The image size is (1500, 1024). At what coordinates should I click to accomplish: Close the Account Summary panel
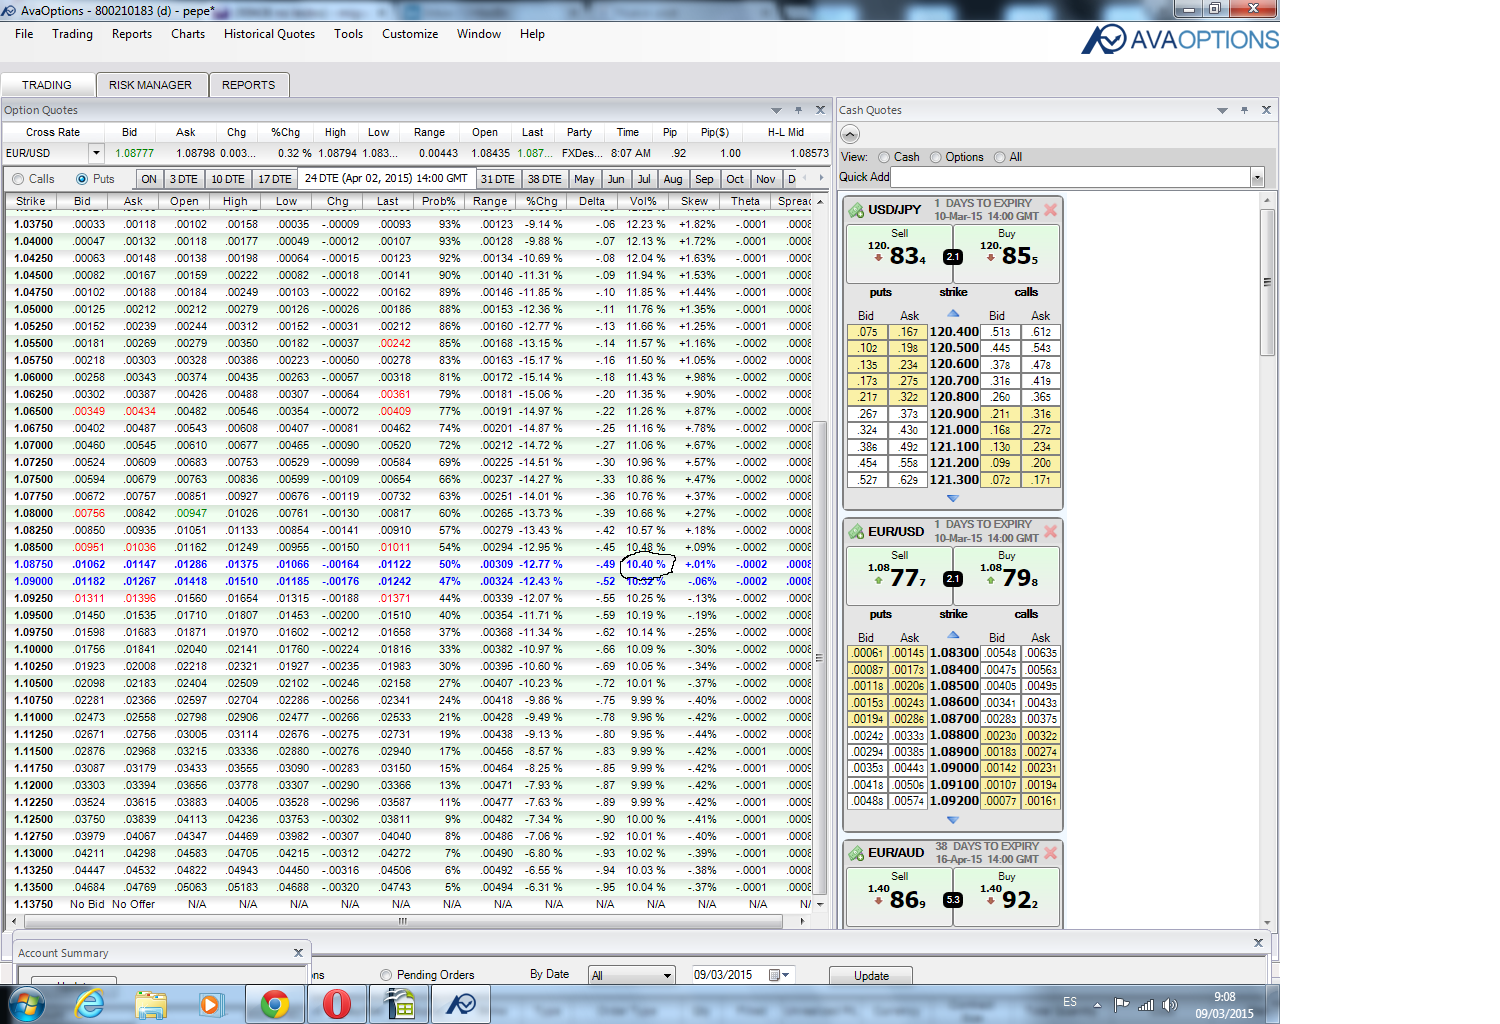pos(298,953)
